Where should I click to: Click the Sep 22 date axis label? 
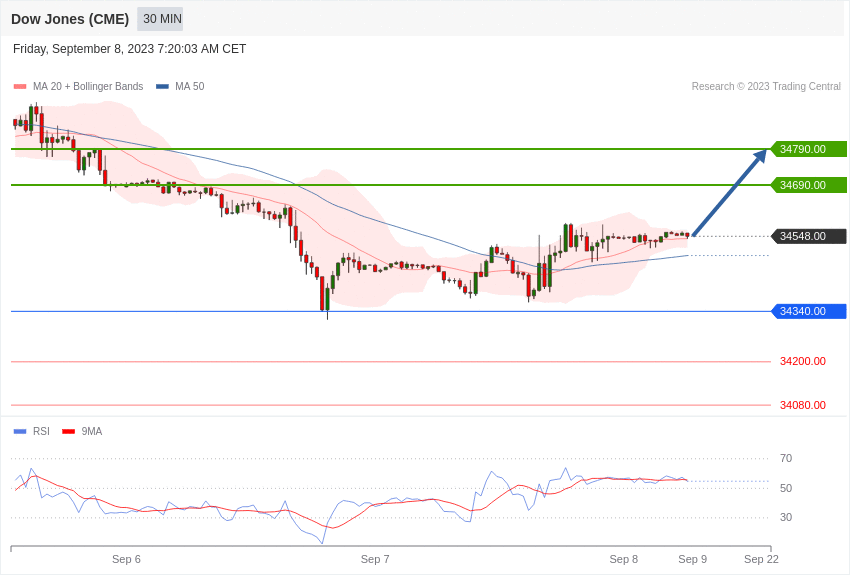point(762,559)
